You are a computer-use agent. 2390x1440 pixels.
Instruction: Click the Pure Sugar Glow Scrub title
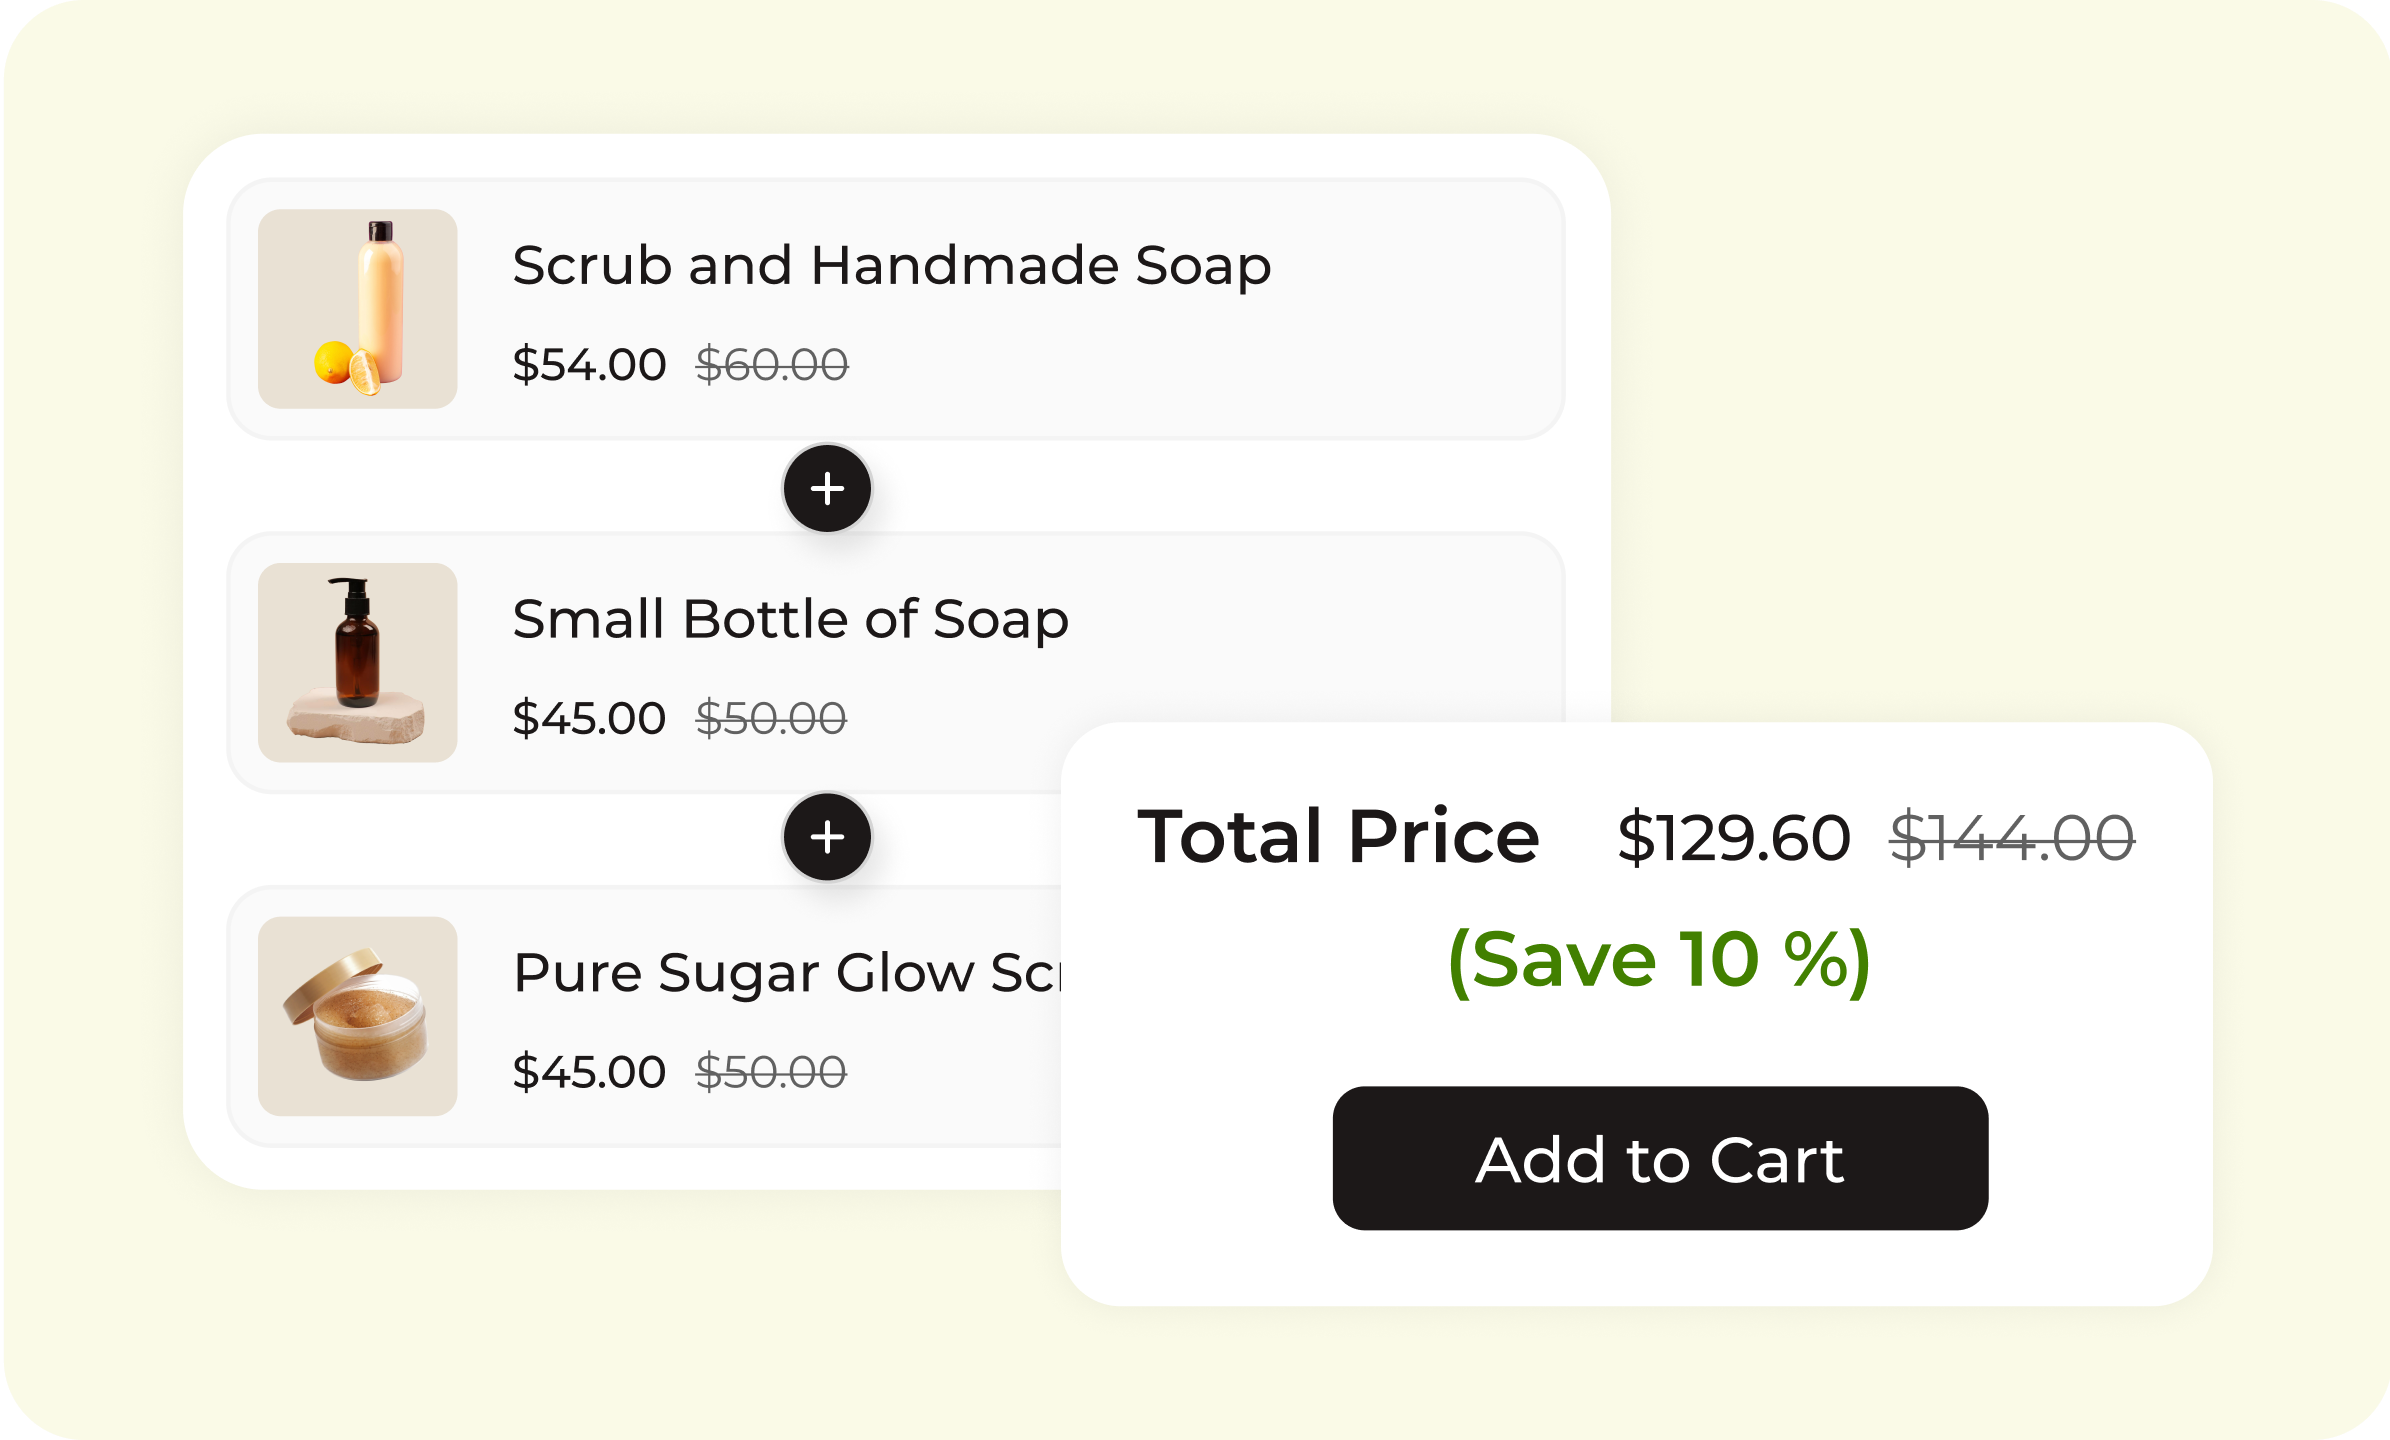[785, 973]
